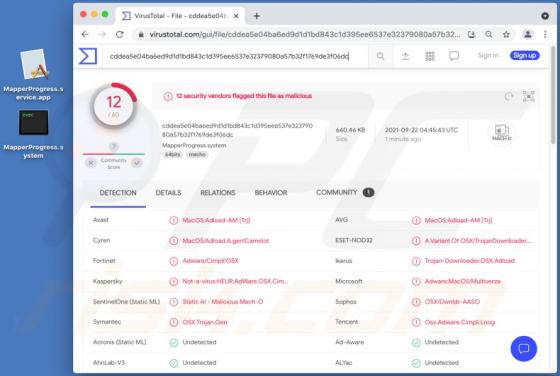Open the comments speech bubble icon in header
Screen dimensions: 560x376
[x=454, y=56]
